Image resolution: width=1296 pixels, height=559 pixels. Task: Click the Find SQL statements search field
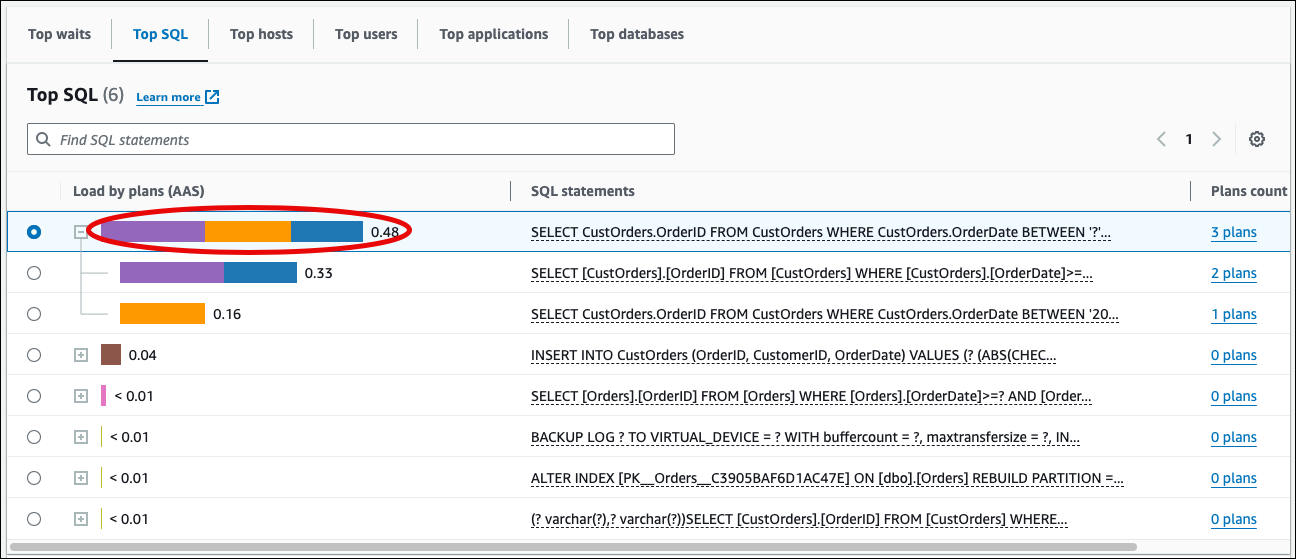point(360,140)
